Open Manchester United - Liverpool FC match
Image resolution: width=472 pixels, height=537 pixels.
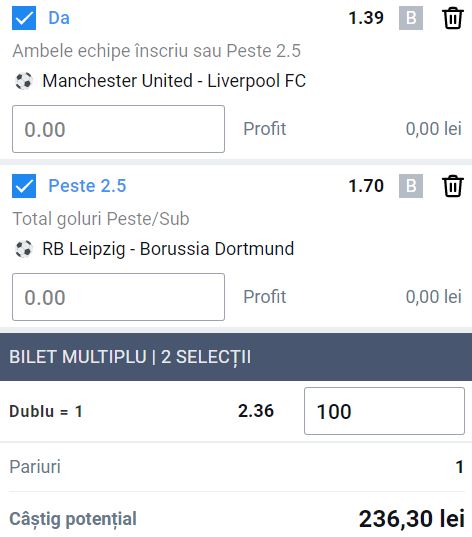coord(174,81)
